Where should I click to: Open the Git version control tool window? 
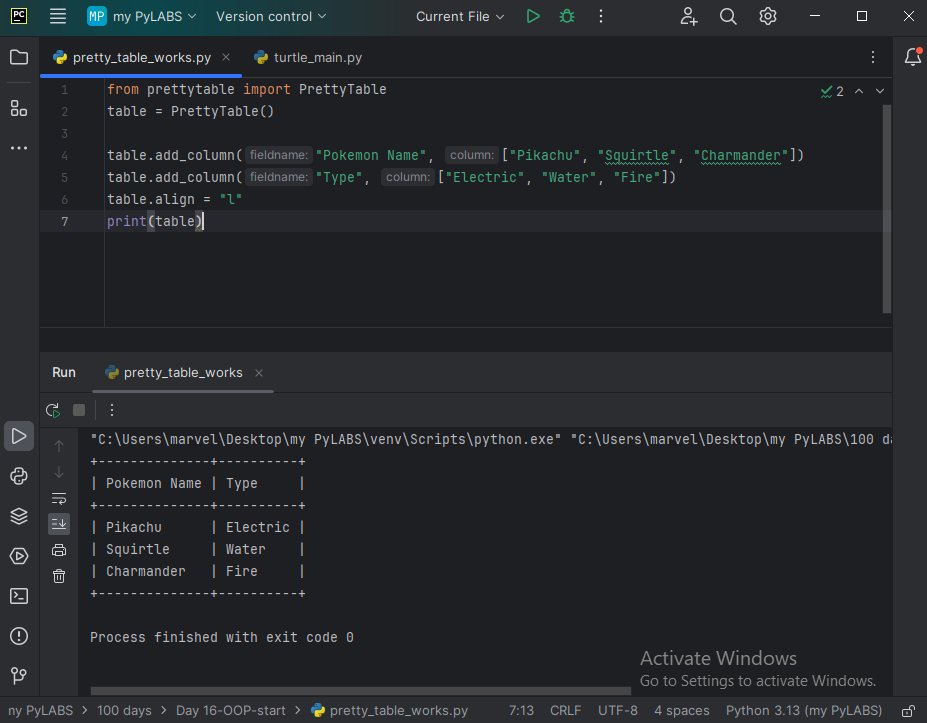click(19, 676)
